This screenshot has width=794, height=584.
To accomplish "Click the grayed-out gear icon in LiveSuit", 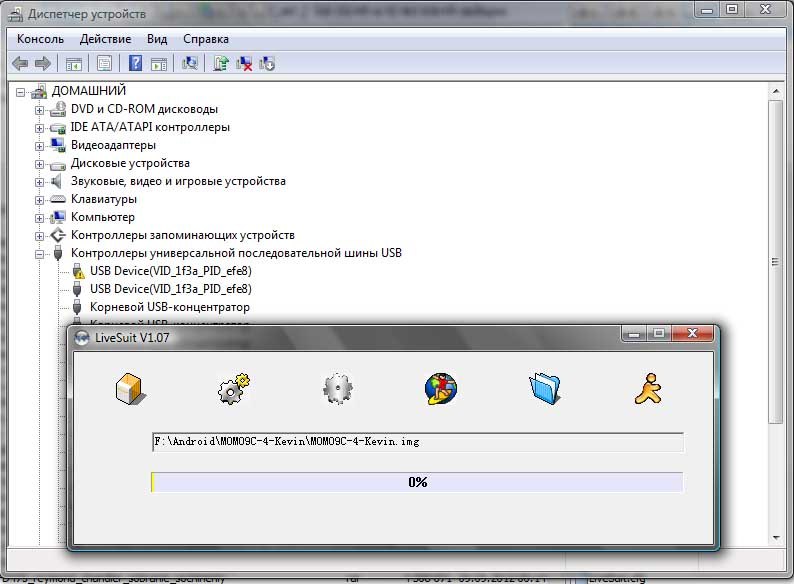I will click(338, 388).
